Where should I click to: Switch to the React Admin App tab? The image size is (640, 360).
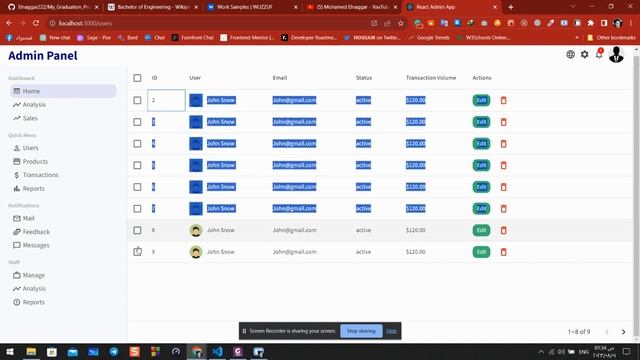pos(452,7)
